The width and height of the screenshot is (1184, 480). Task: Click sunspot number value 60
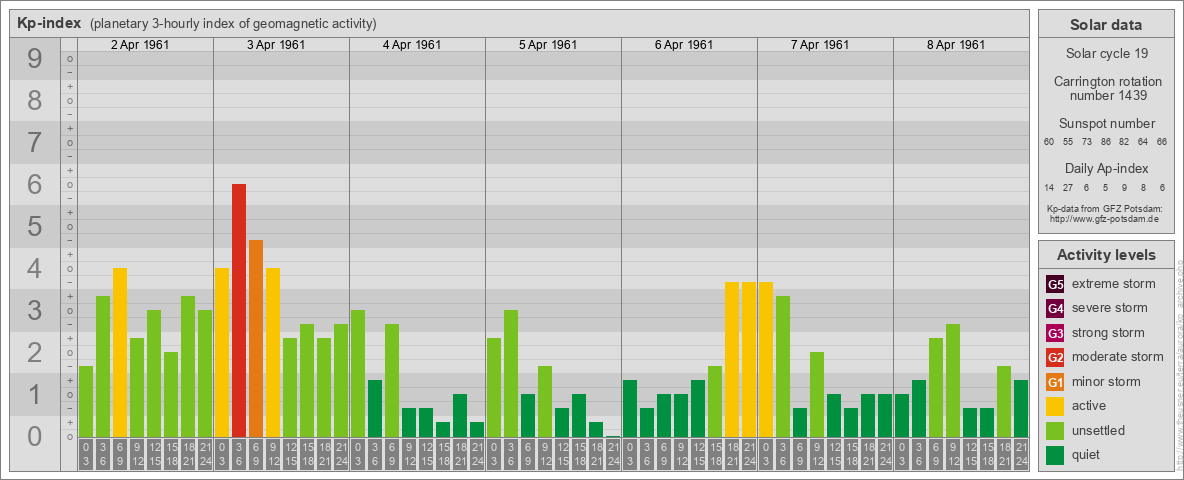pos(1049,142)
